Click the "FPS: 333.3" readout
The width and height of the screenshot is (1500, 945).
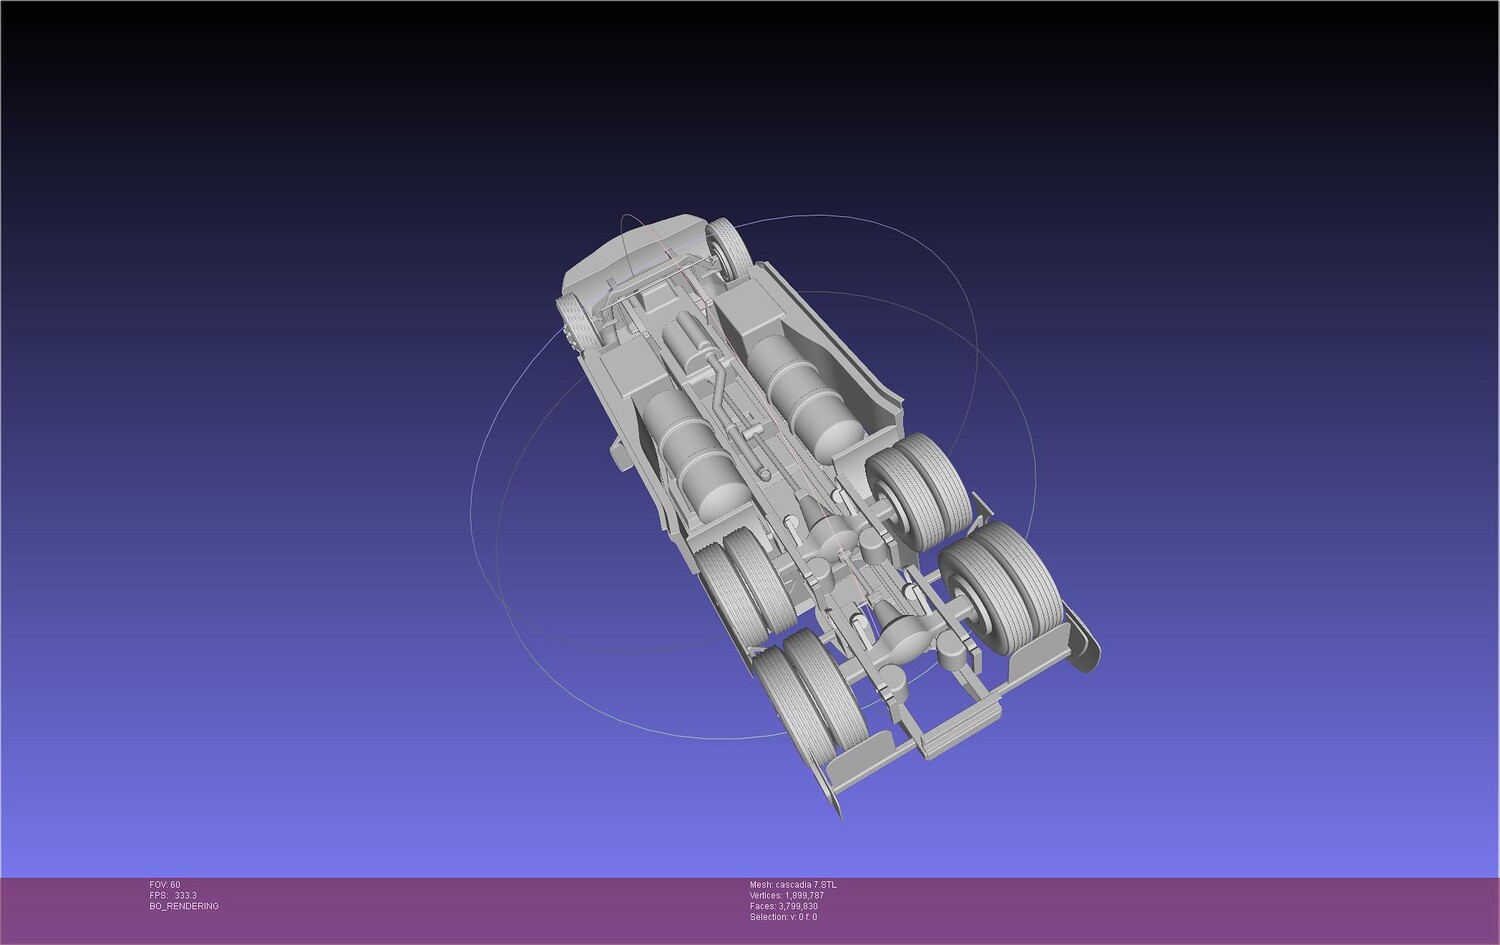pyautogui.click(x=173, y=896)
